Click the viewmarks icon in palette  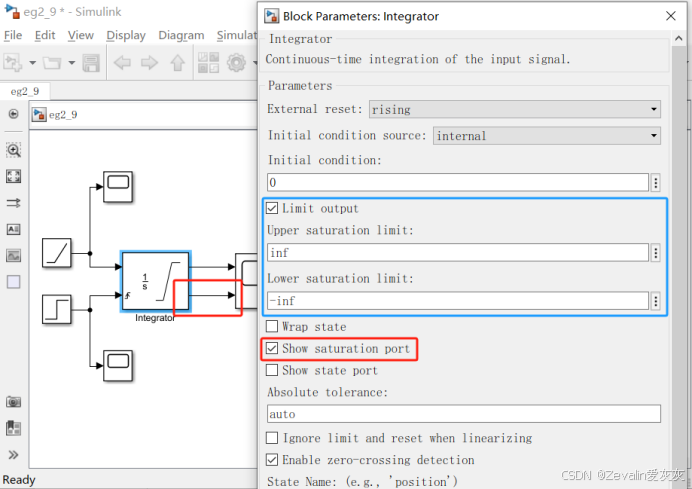click(x=13, y=428)
